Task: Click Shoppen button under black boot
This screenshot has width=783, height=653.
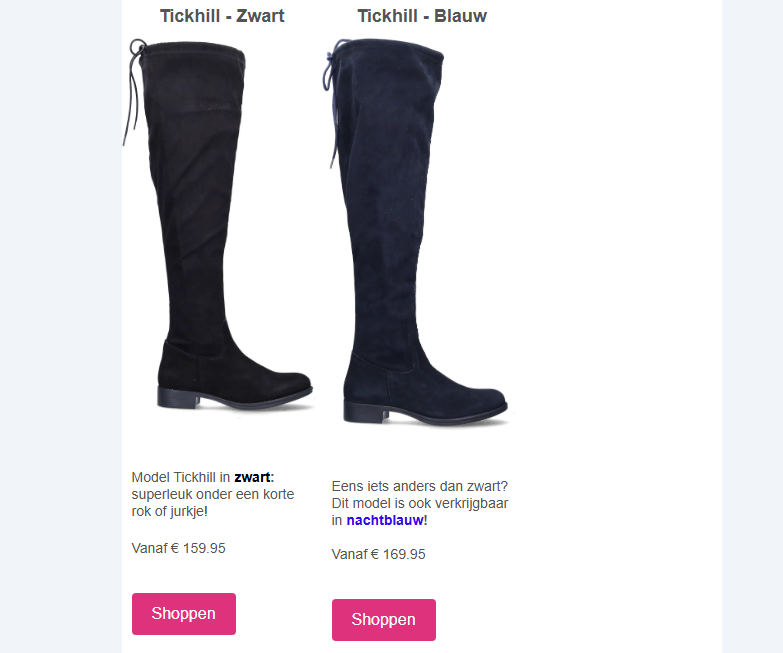Action: pos(184,614)
